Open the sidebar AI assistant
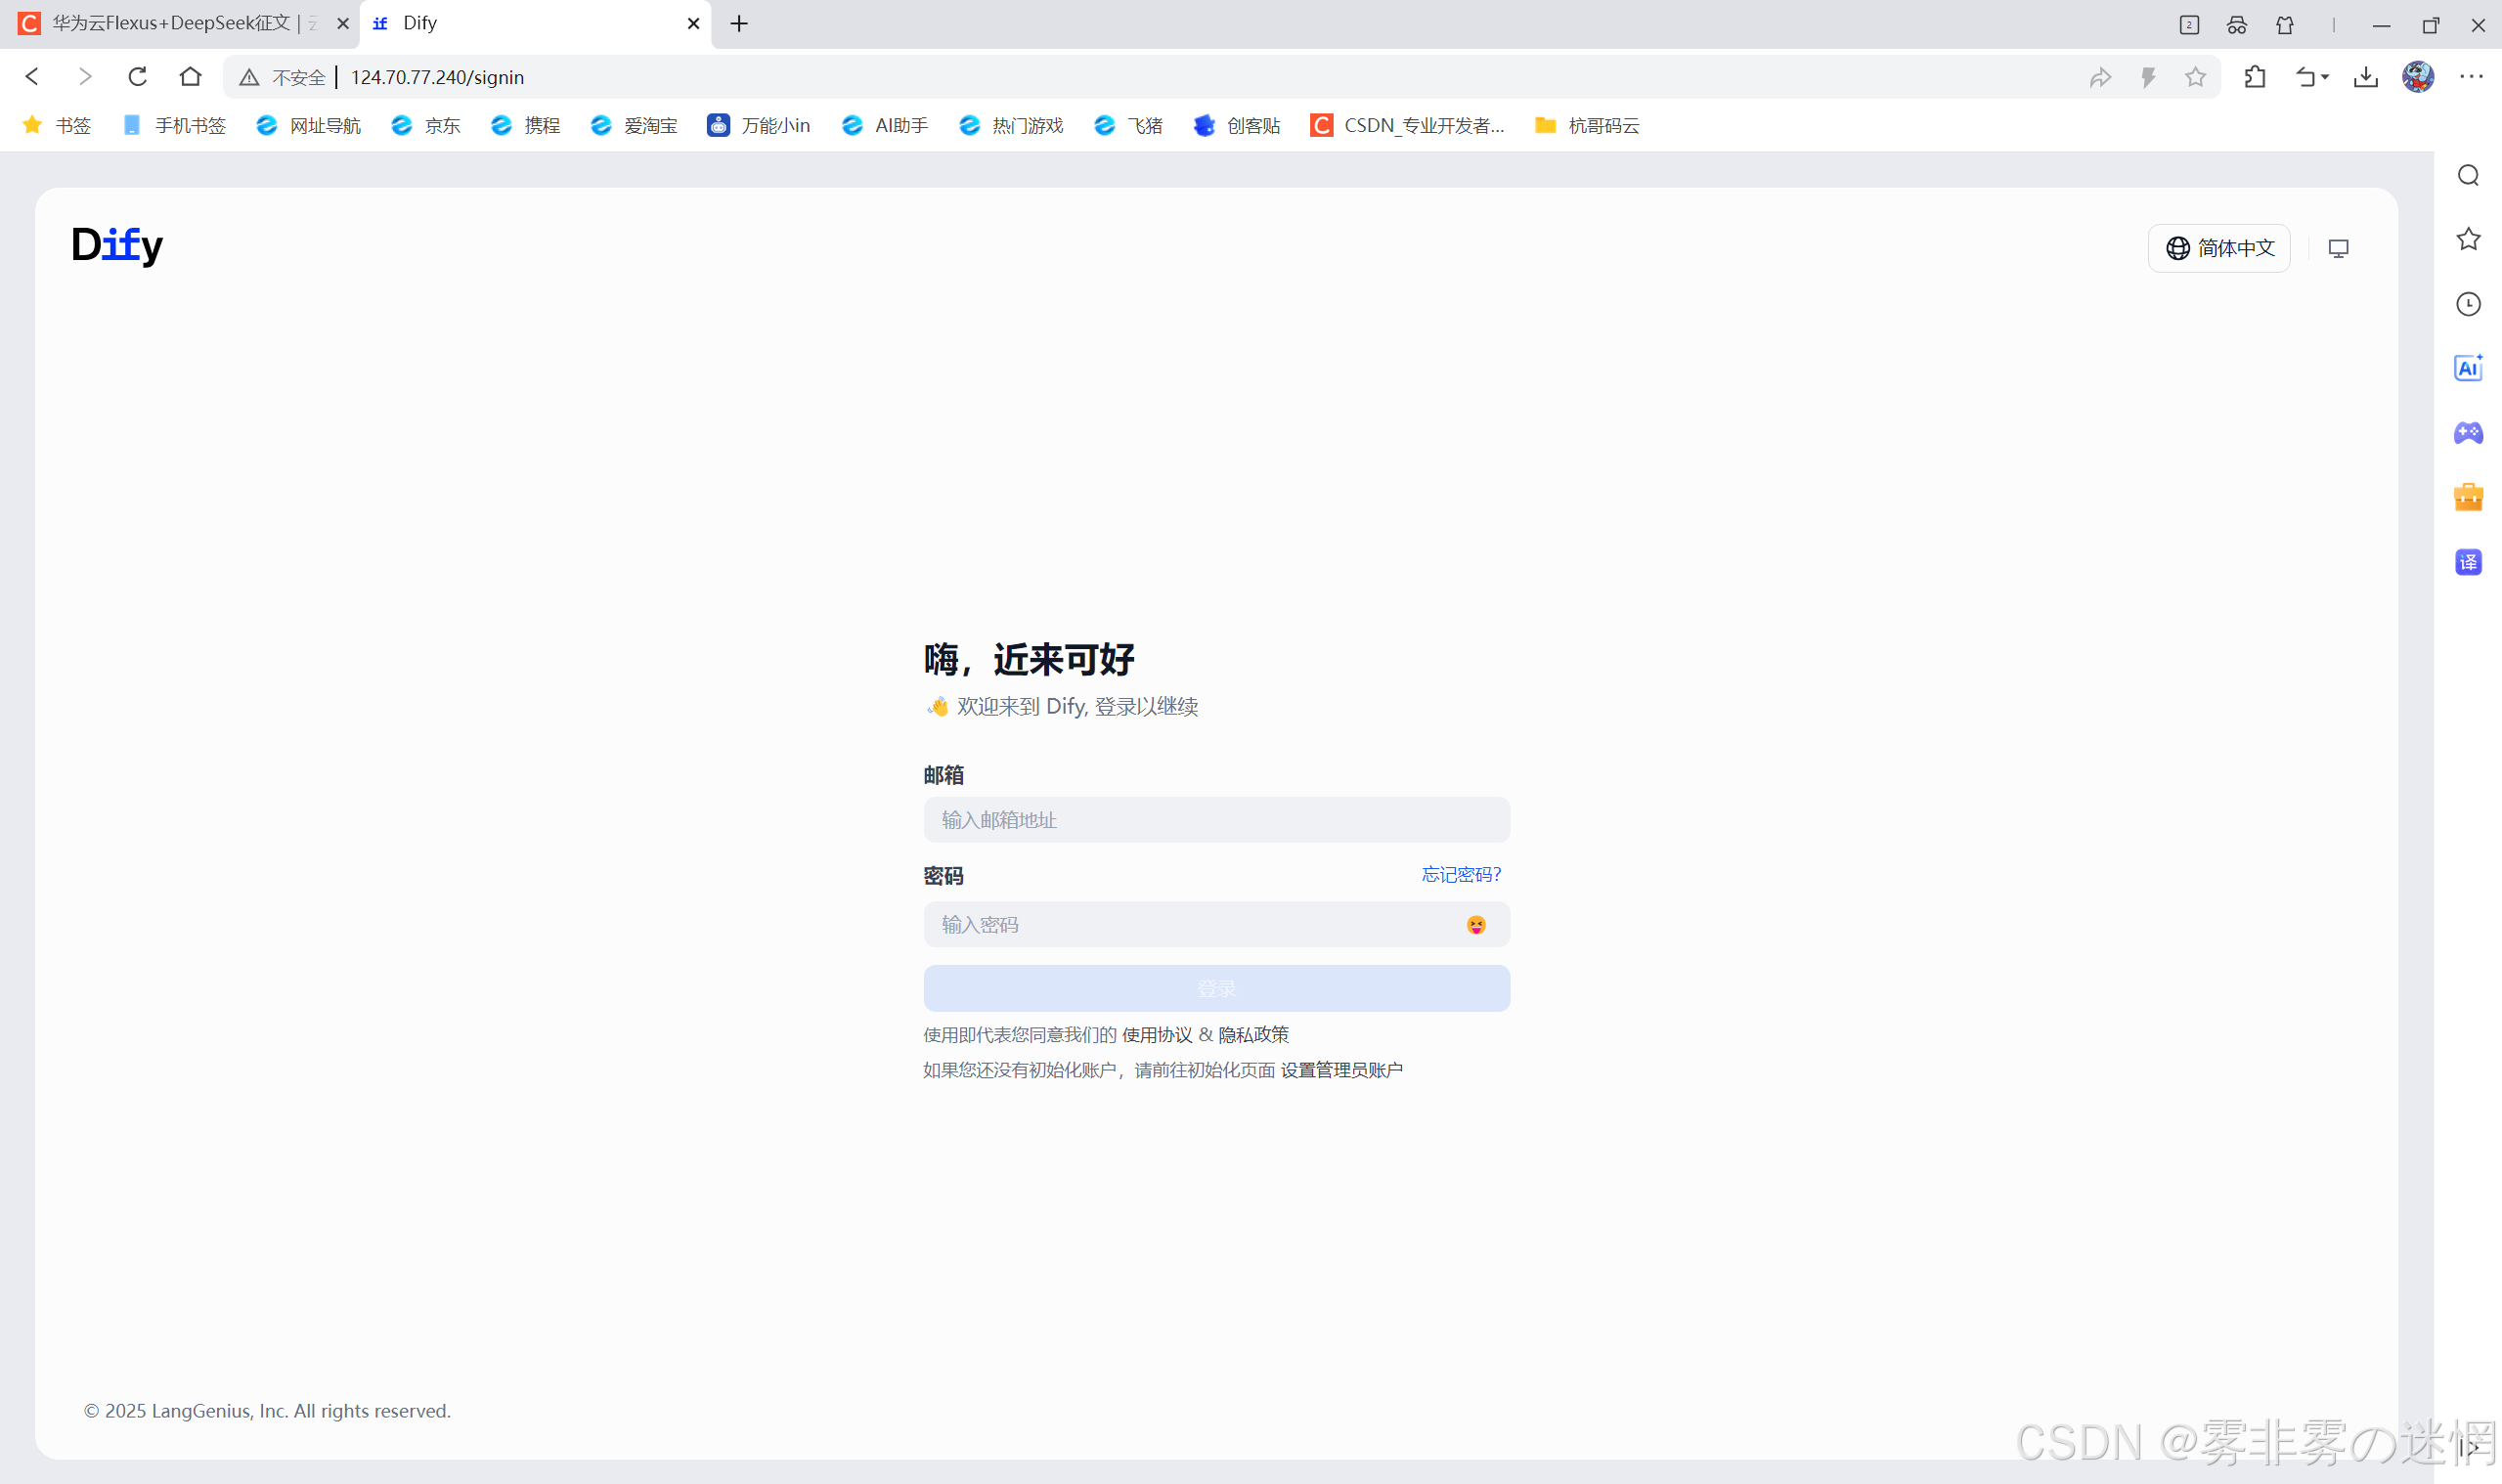Image resolution: width=2502 pixels, height=1484 pixels. coord(2468,368)
